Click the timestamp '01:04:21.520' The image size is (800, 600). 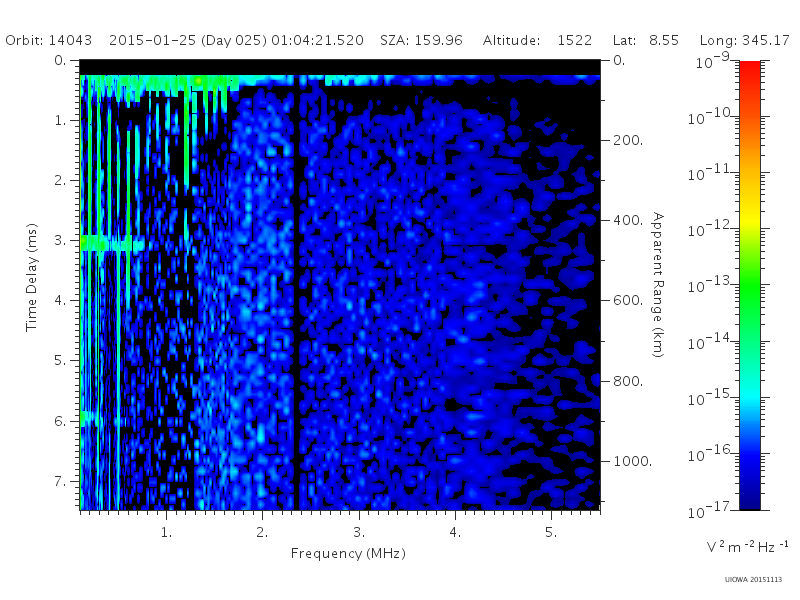317,40
